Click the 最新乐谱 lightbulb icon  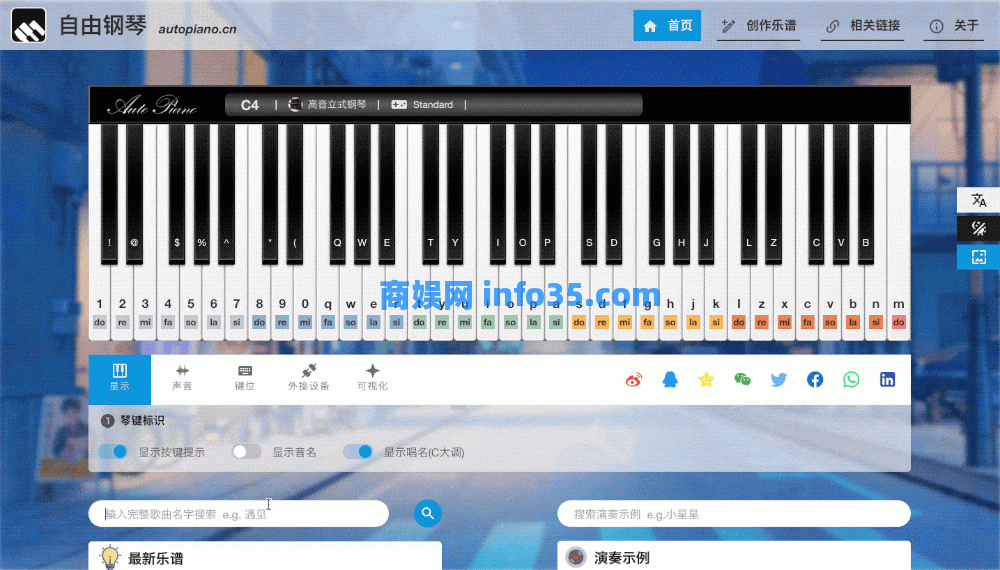tap(110, 557)
